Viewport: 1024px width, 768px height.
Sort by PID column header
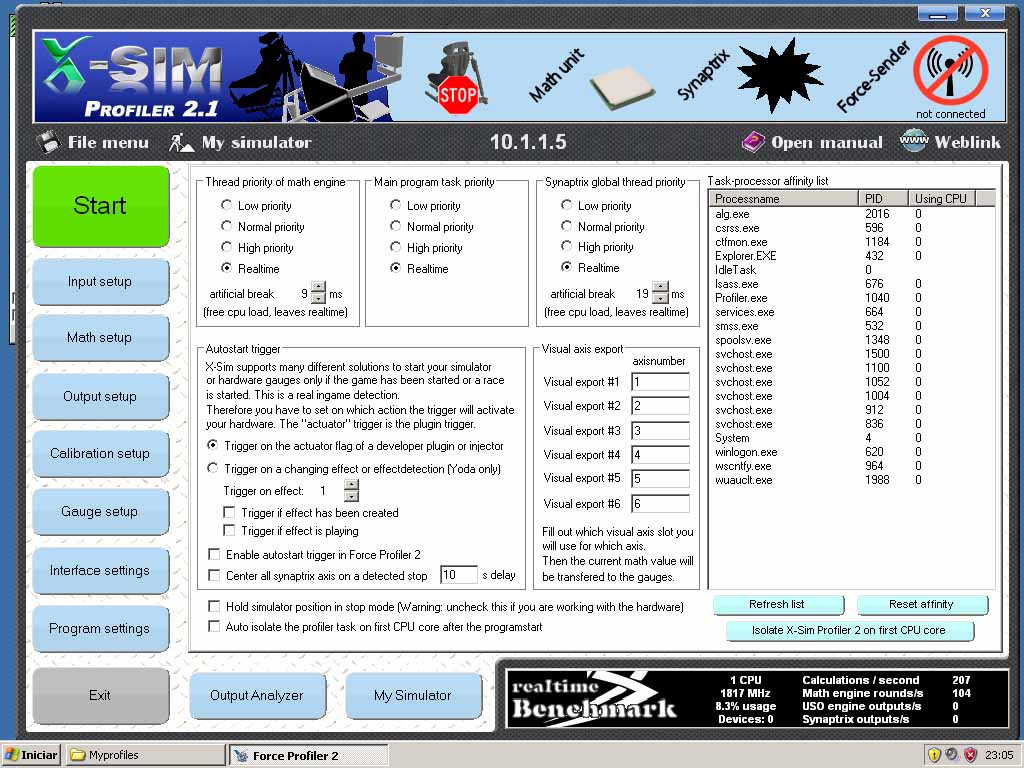tap(883, 199)
